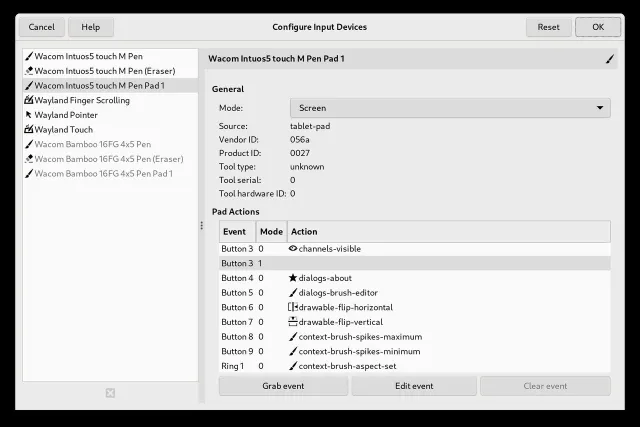640x427 pixels.
Task: Click the eraser icon of Wacom Bamboo Pen (Eraser)
Action: [29, 159]
